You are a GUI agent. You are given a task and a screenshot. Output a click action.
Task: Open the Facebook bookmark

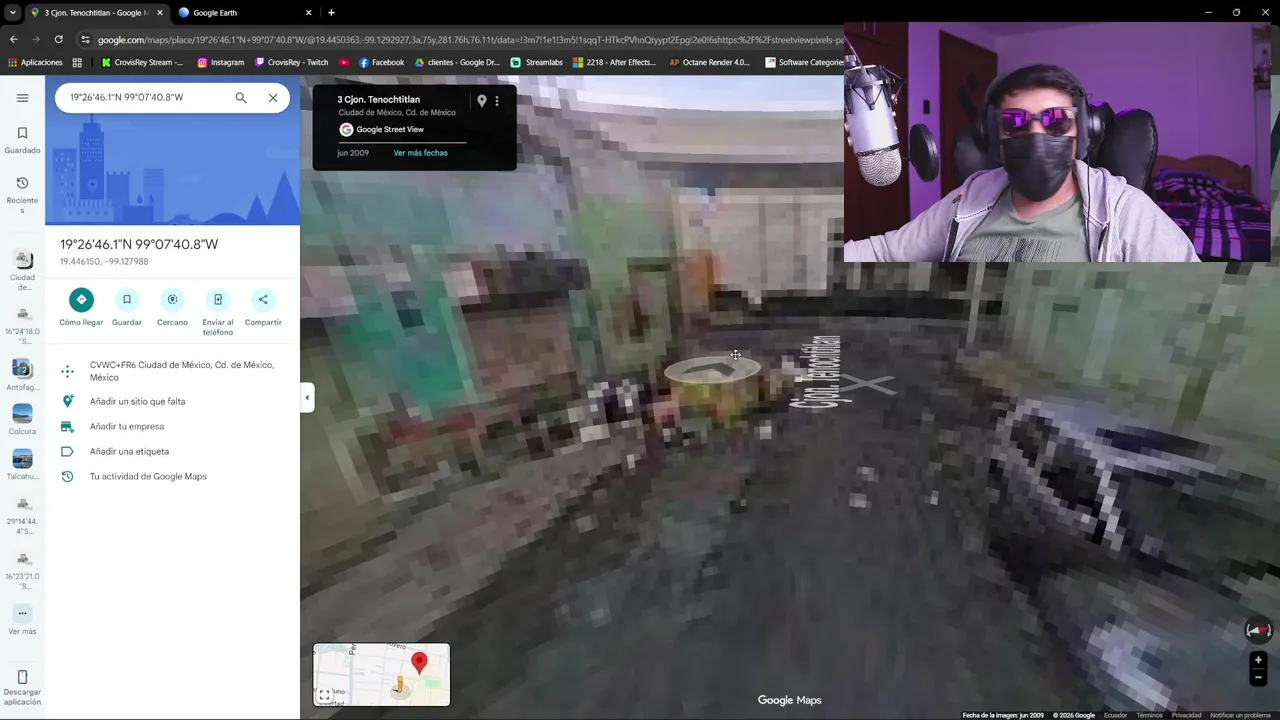pyautogui.click(x=381, y=62)
